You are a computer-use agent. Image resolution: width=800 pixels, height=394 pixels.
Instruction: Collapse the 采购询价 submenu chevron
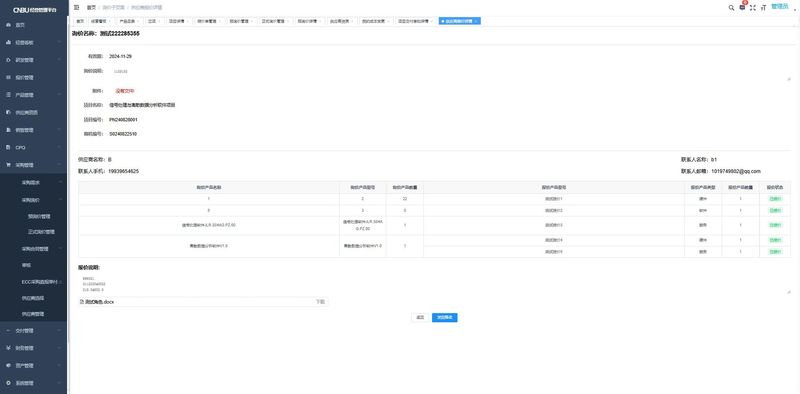click(x=60, y=200)
